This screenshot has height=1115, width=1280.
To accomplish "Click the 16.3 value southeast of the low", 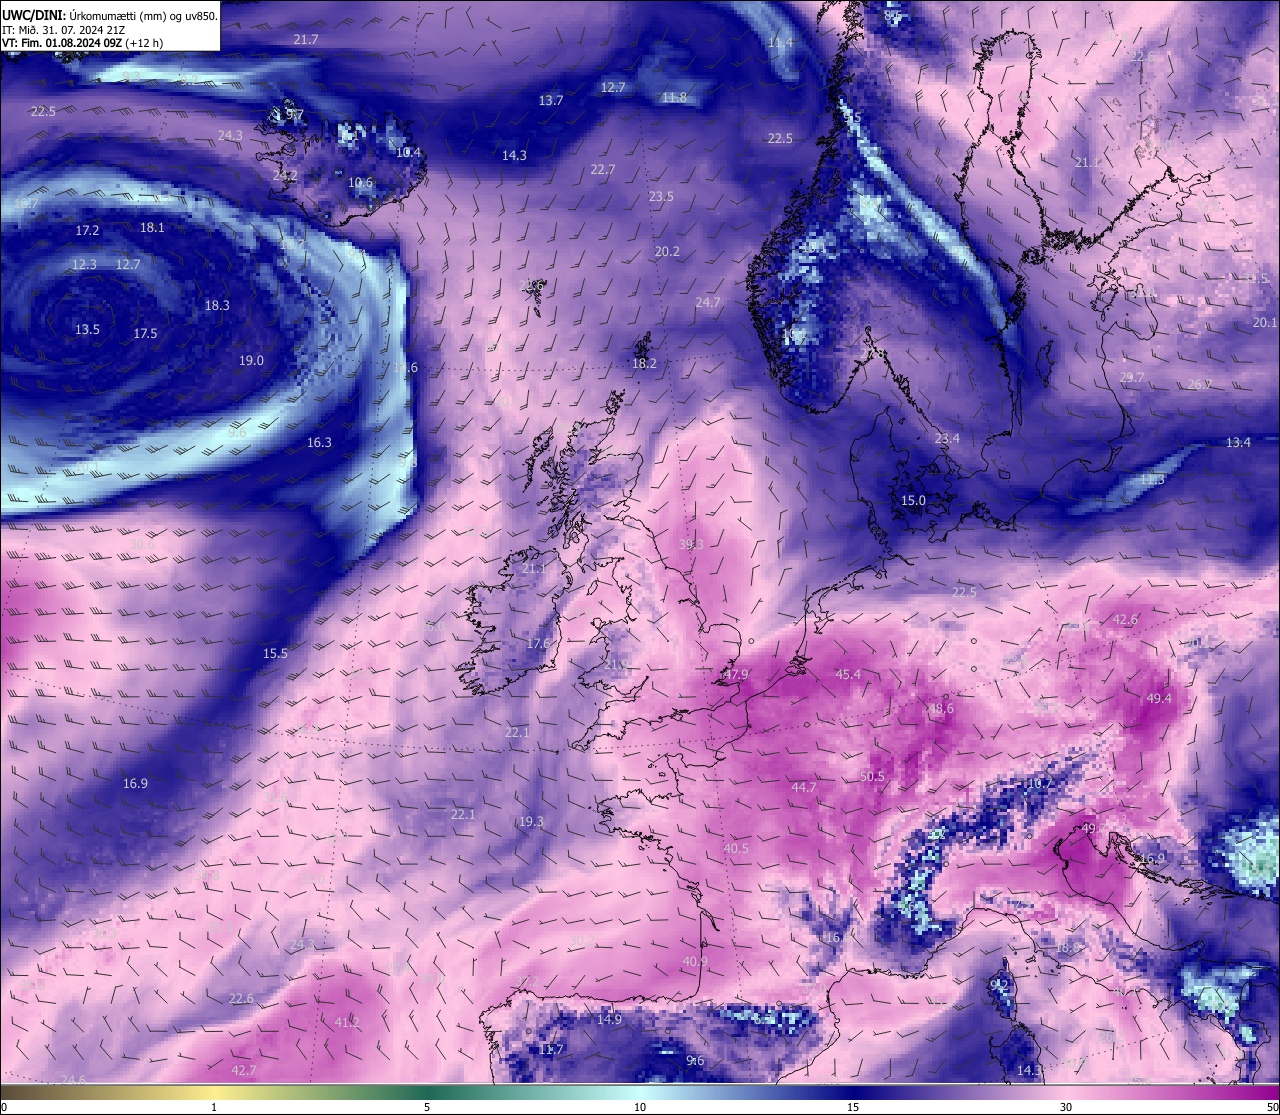I will pyautogui.click(x=319, y=441).
